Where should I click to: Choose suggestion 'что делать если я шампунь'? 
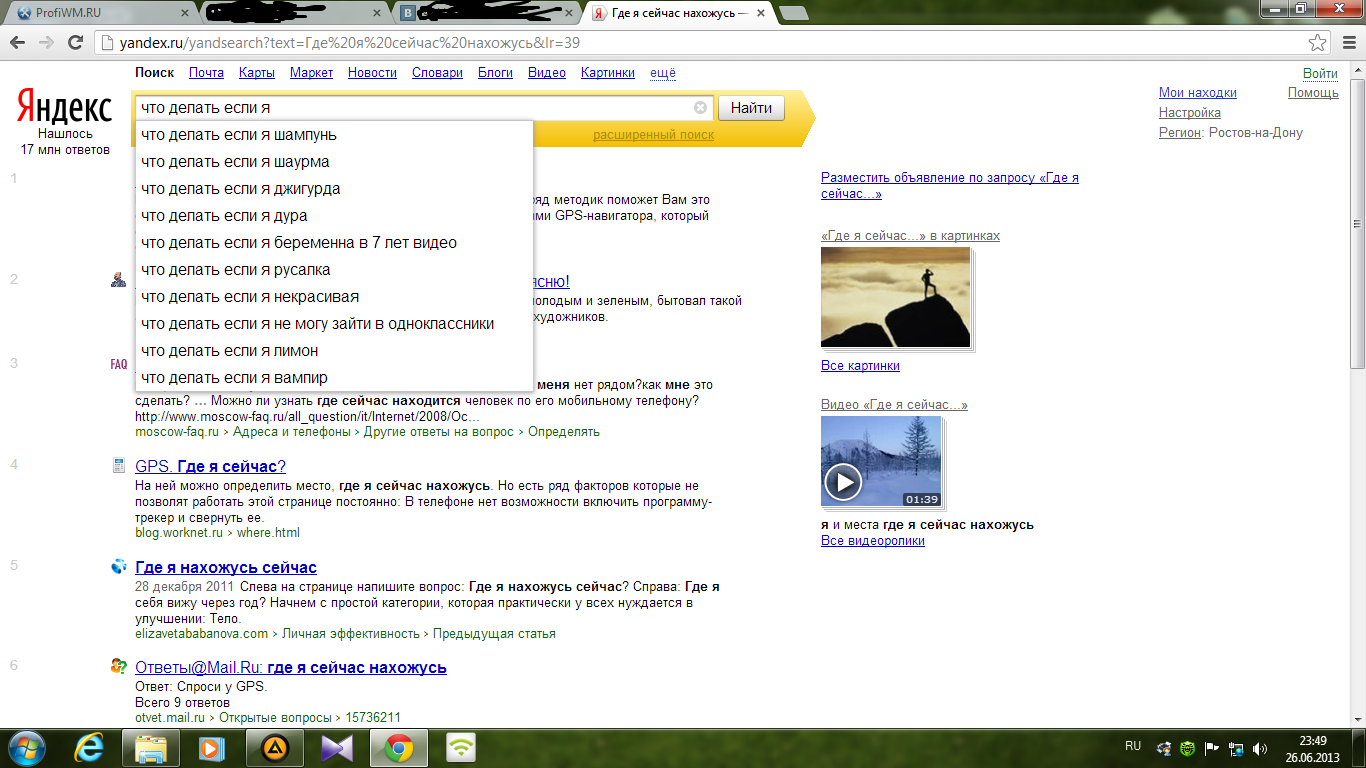click(333, 135)
